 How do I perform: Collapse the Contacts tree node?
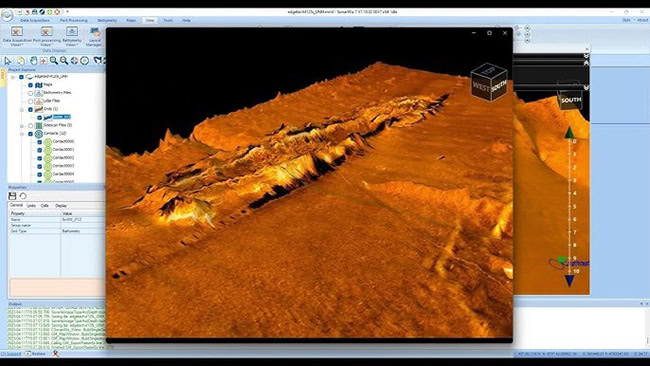tap(22, 134)
